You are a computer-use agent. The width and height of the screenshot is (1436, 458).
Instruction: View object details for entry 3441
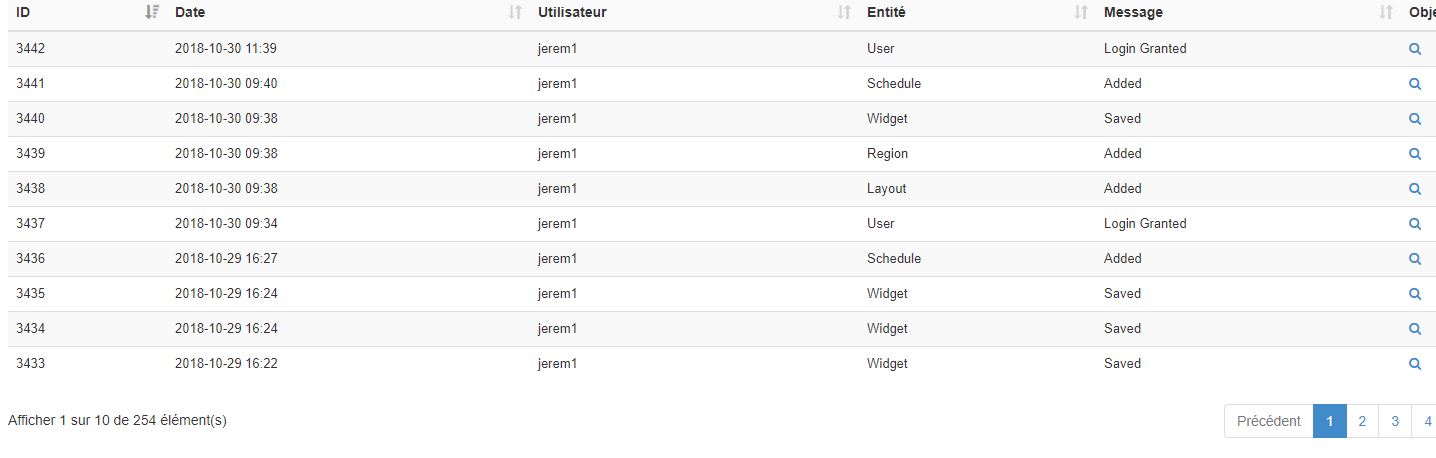point(1415,84)
